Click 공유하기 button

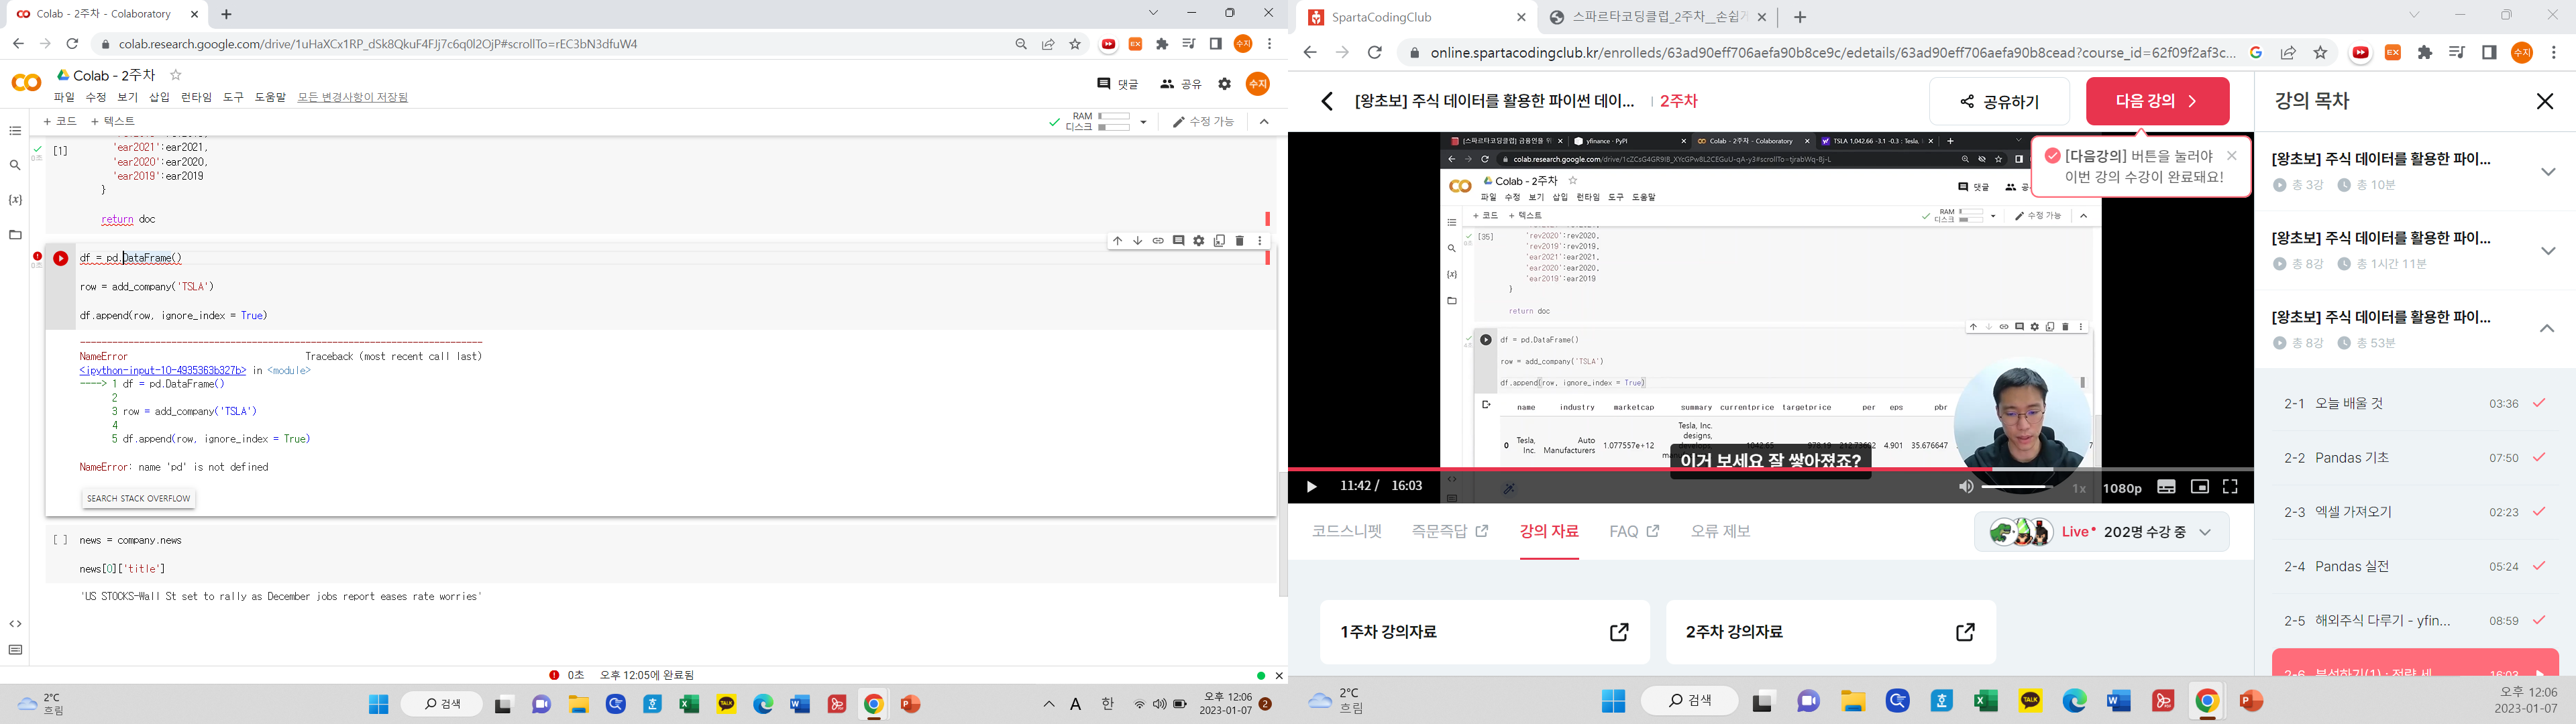pyautogui.click(x=1999, y=101)
